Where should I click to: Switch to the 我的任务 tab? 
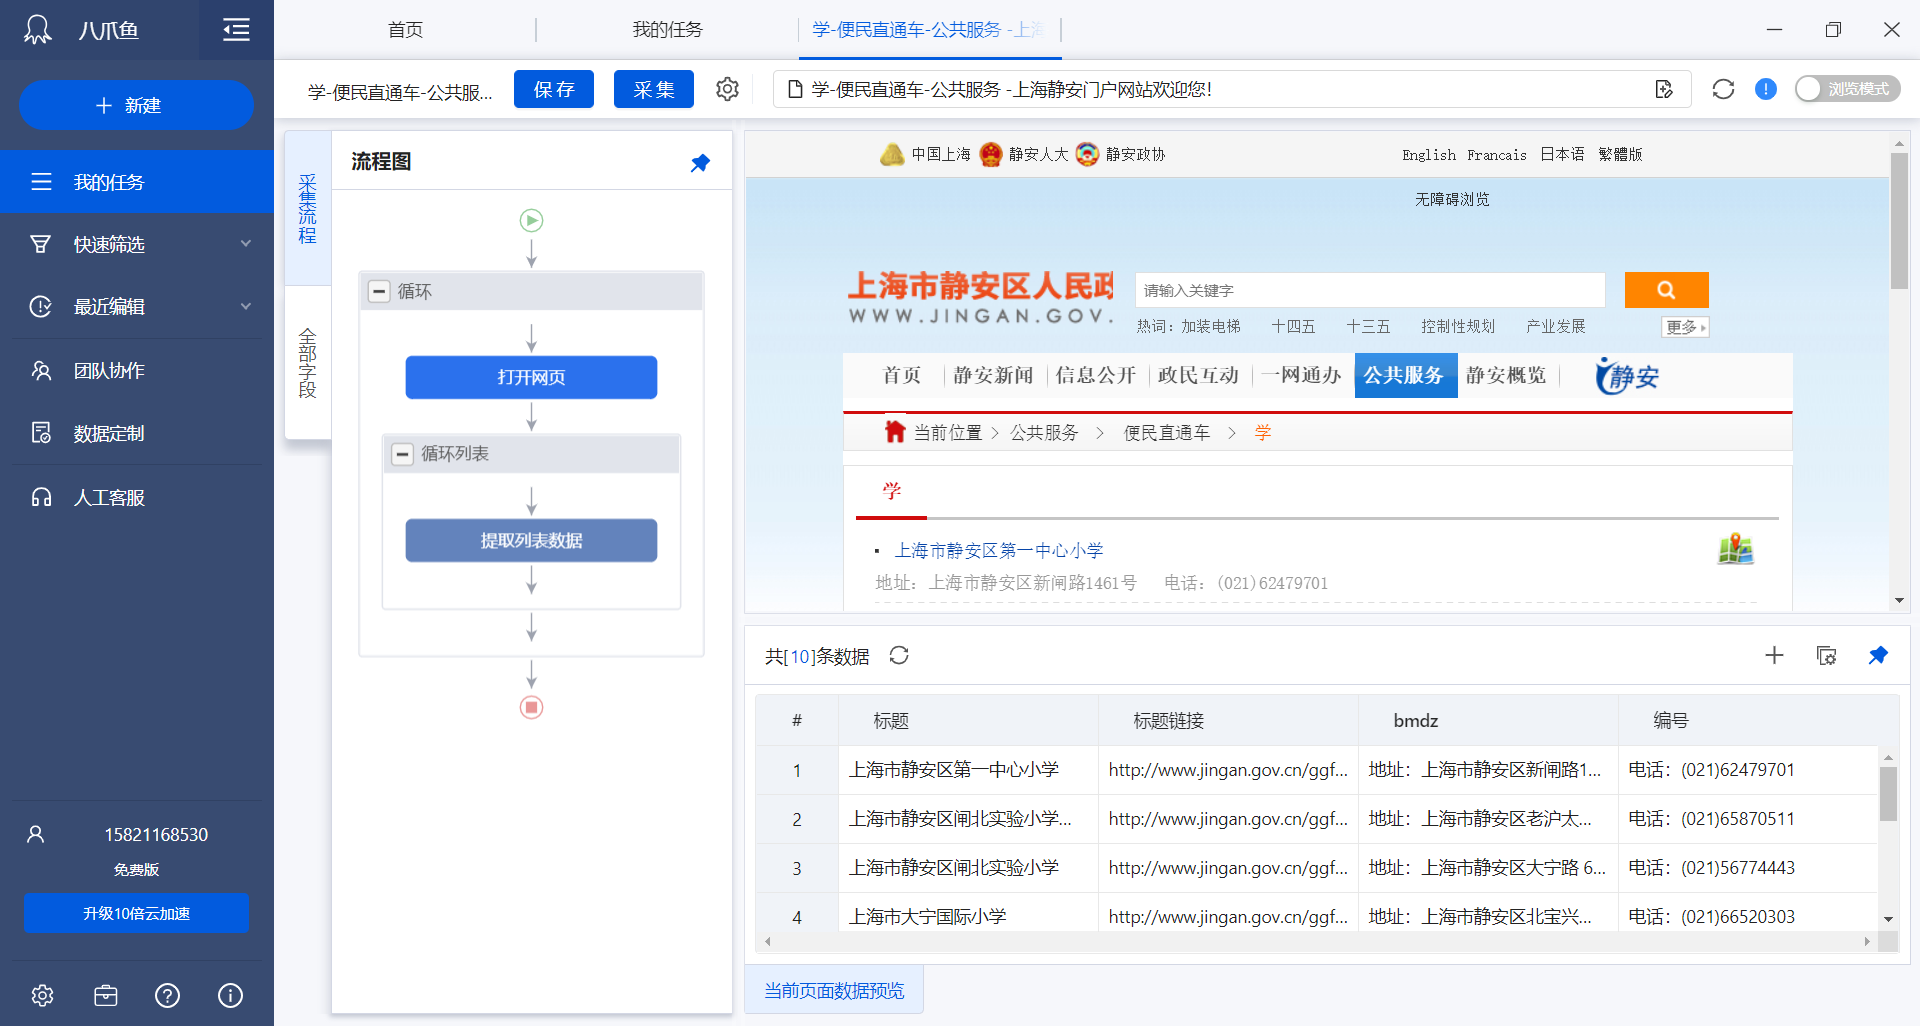[667, 30]
